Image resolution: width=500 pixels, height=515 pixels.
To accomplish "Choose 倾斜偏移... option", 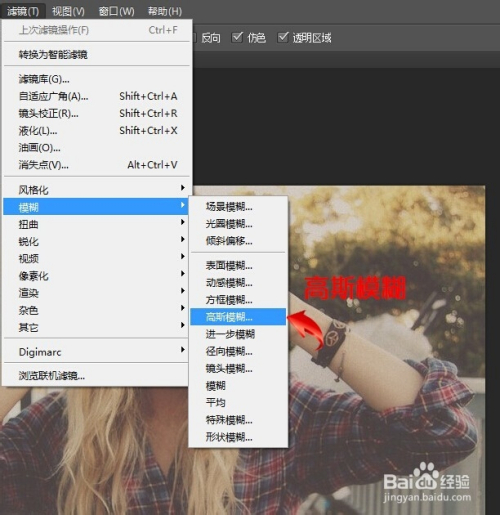I will 238,241.
